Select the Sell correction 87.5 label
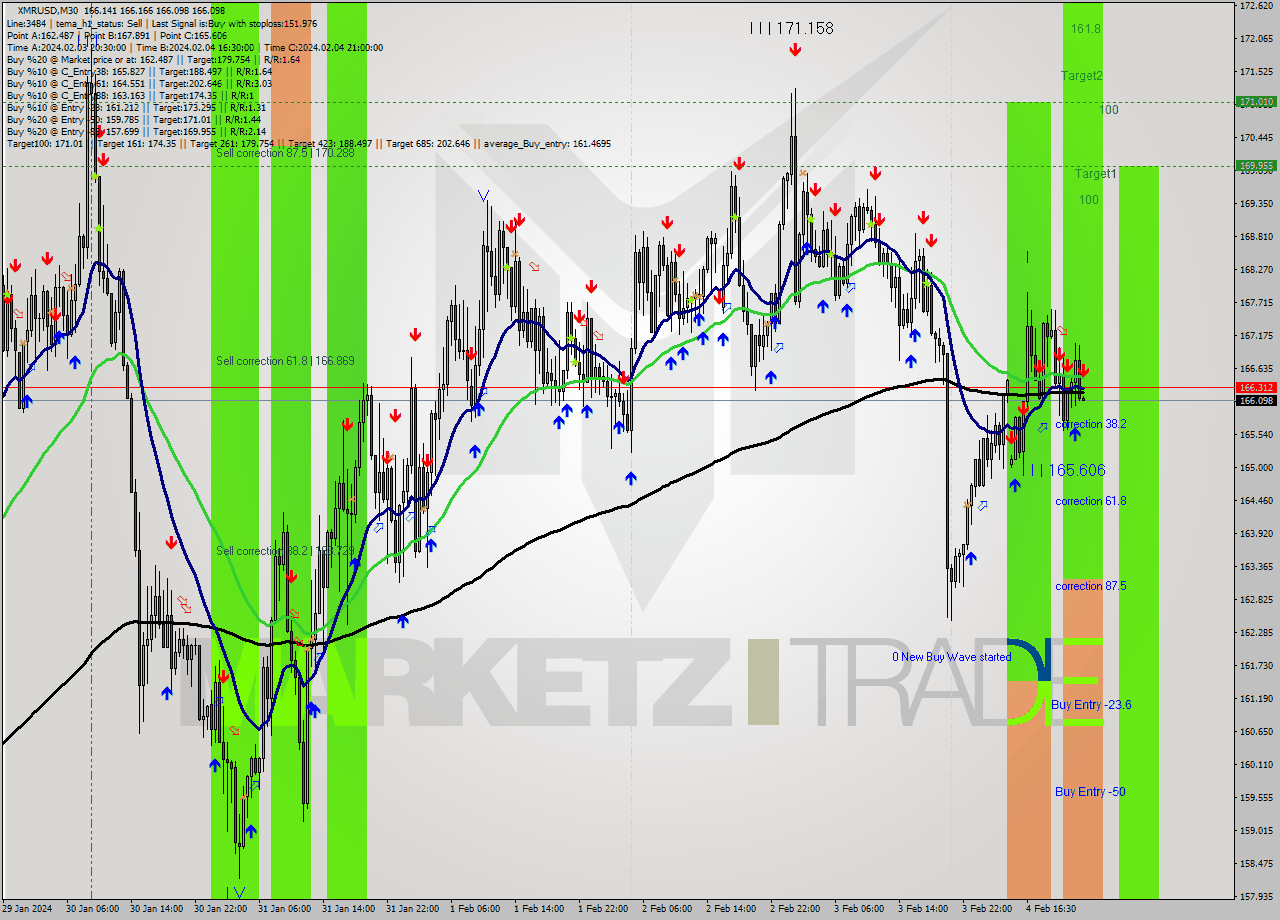Screen dimensions: 1280x920 coord(285,153)
